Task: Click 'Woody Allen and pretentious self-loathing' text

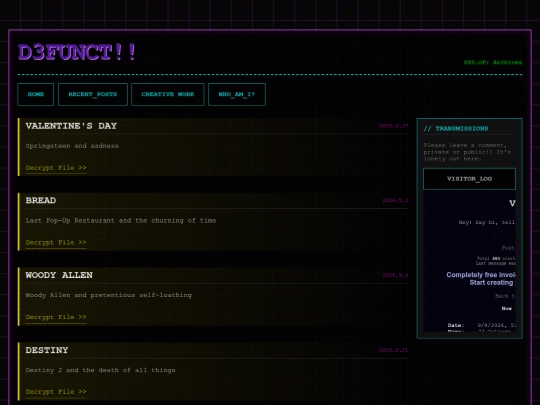Action: 108,295
